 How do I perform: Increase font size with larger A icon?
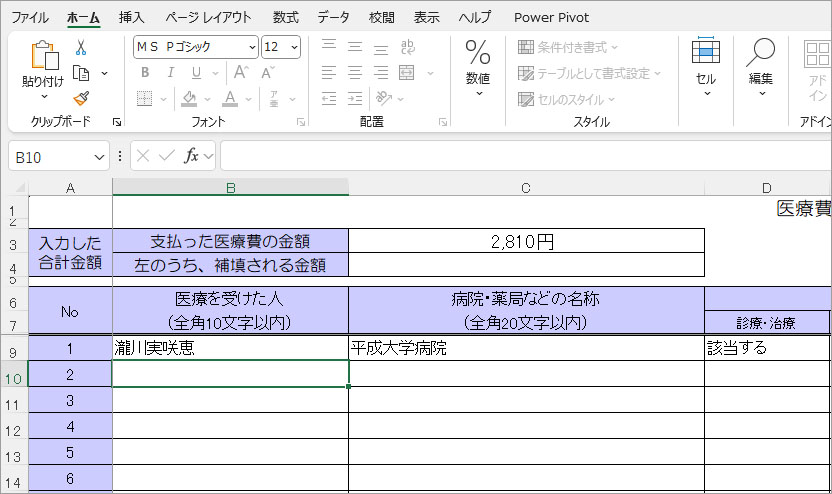pyautogui.click(x=241, y=72)
